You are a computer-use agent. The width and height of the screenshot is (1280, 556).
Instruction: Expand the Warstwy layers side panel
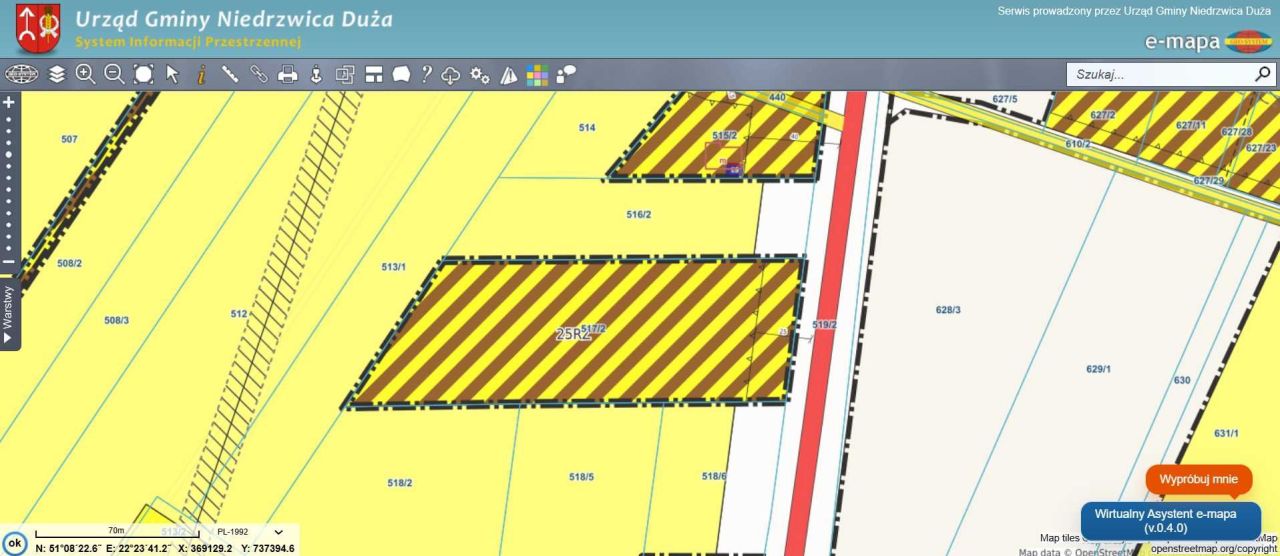point(9,314)
